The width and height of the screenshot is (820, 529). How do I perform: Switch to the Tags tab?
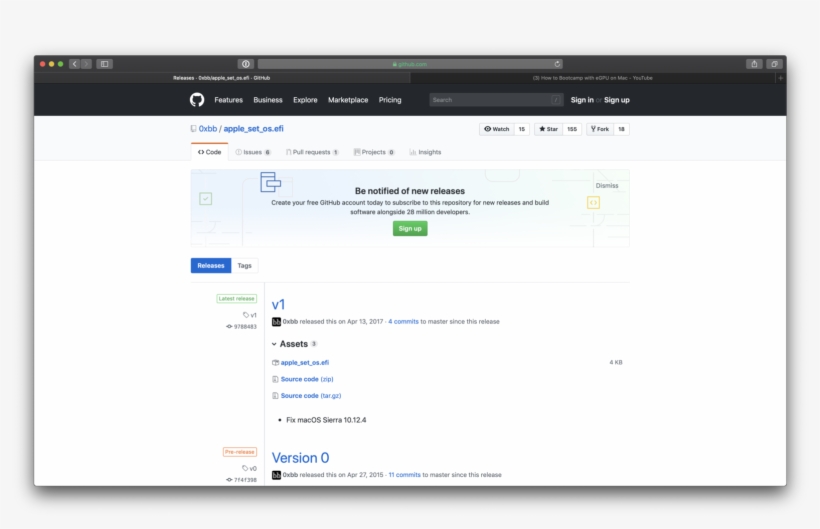pos(244,266)
